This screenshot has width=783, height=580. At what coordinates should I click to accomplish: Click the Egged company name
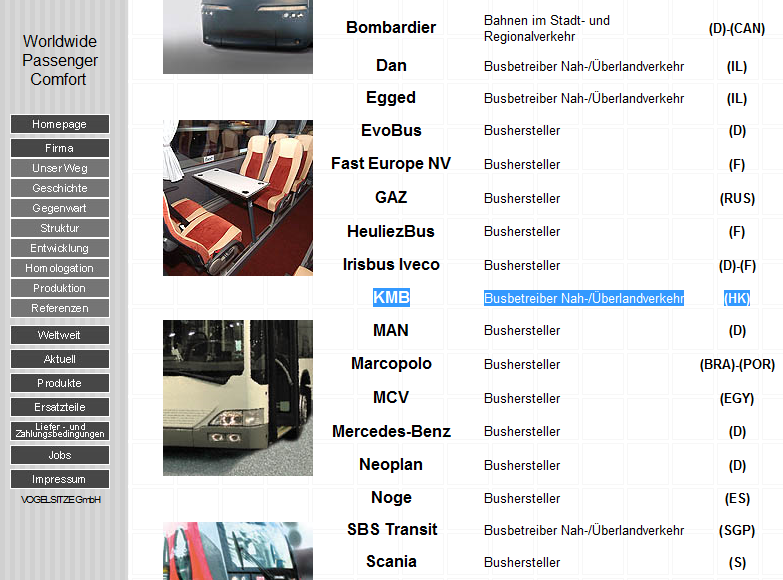click(391, 98)
